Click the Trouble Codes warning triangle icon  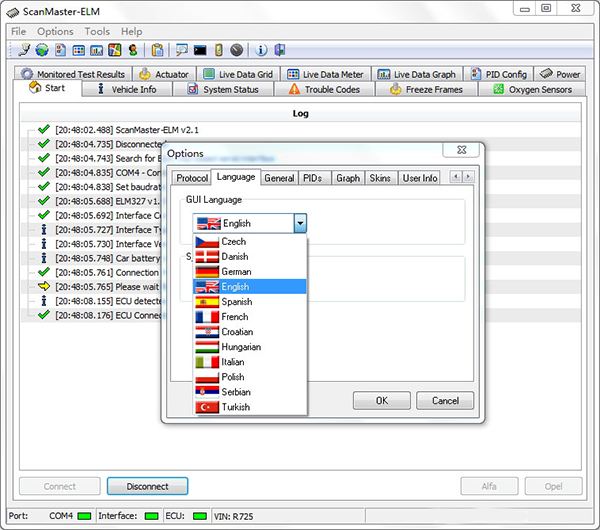pos(294,89)
